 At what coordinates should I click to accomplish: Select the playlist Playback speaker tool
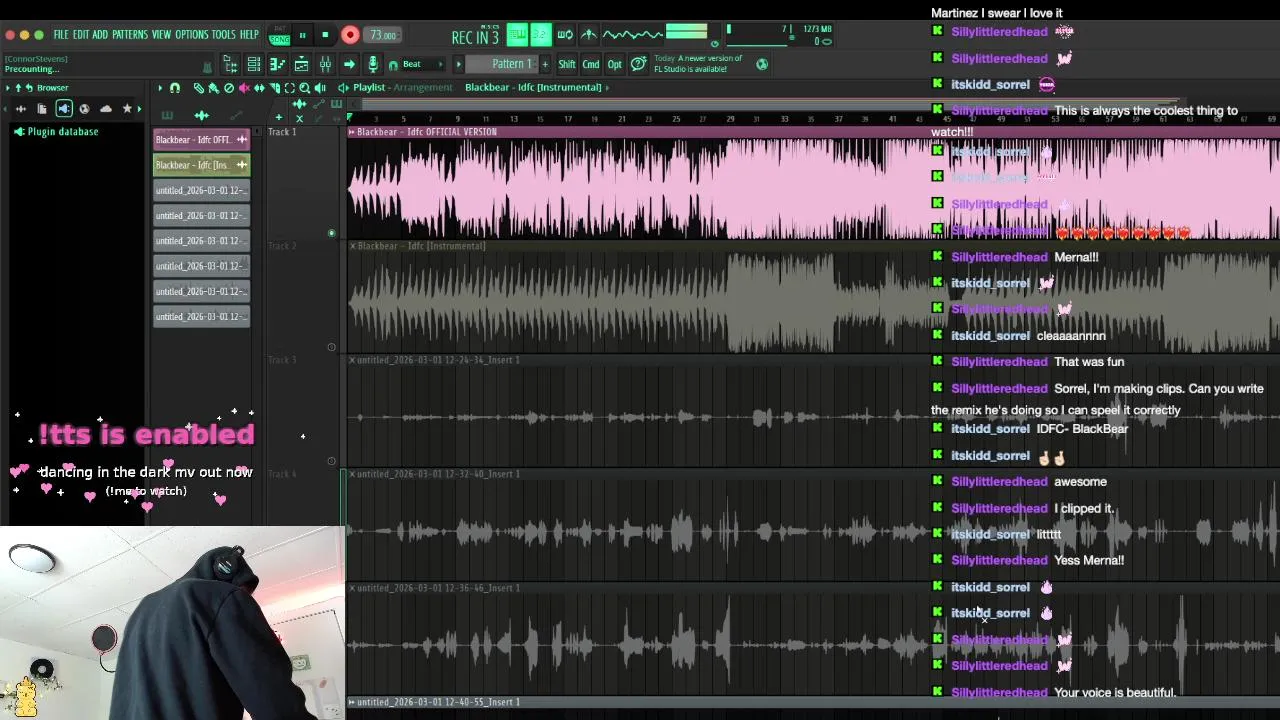click(320, 87)
